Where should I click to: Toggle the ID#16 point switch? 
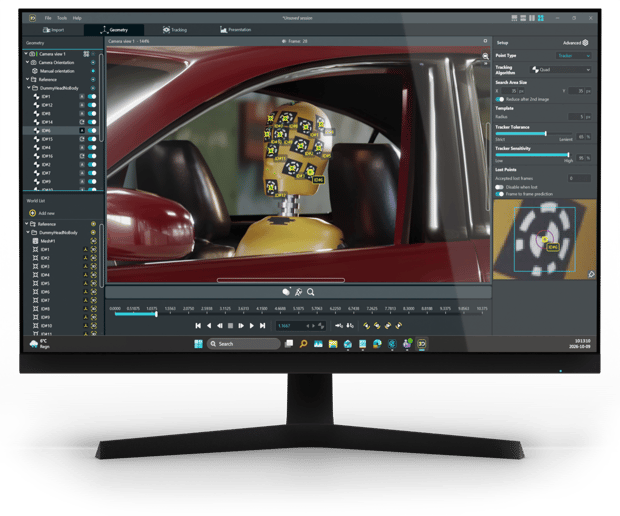tap(92, 156)
